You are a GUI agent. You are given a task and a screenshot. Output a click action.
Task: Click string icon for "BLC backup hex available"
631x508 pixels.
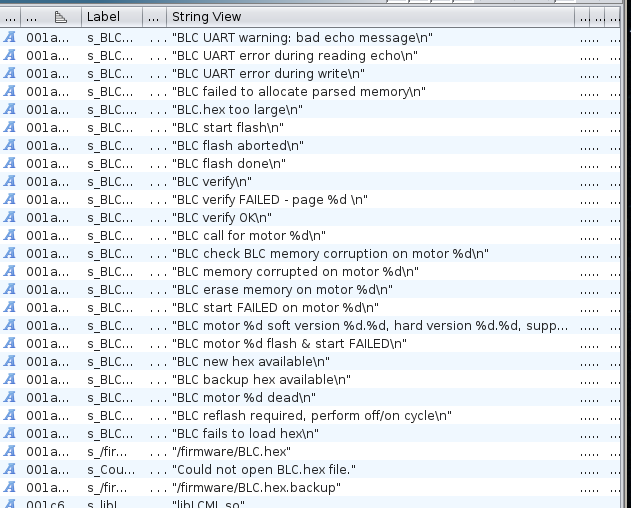pyautogui.click(x=10, y=380)
